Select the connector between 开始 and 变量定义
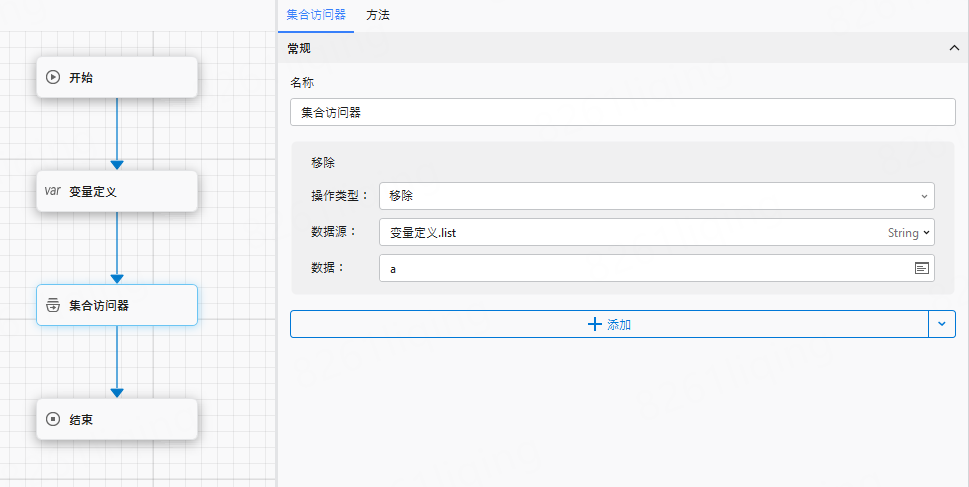 tap(117, 130)
